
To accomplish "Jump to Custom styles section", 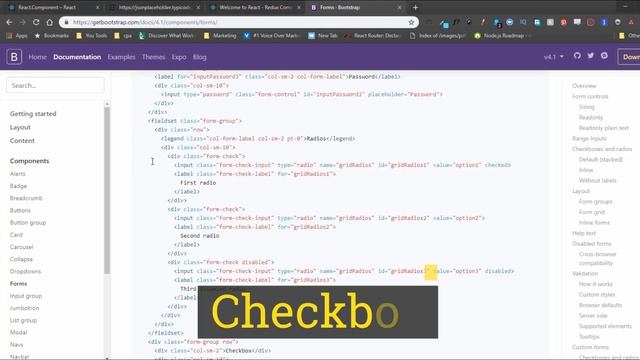I will pyautogui.click(x=597, y=295).
